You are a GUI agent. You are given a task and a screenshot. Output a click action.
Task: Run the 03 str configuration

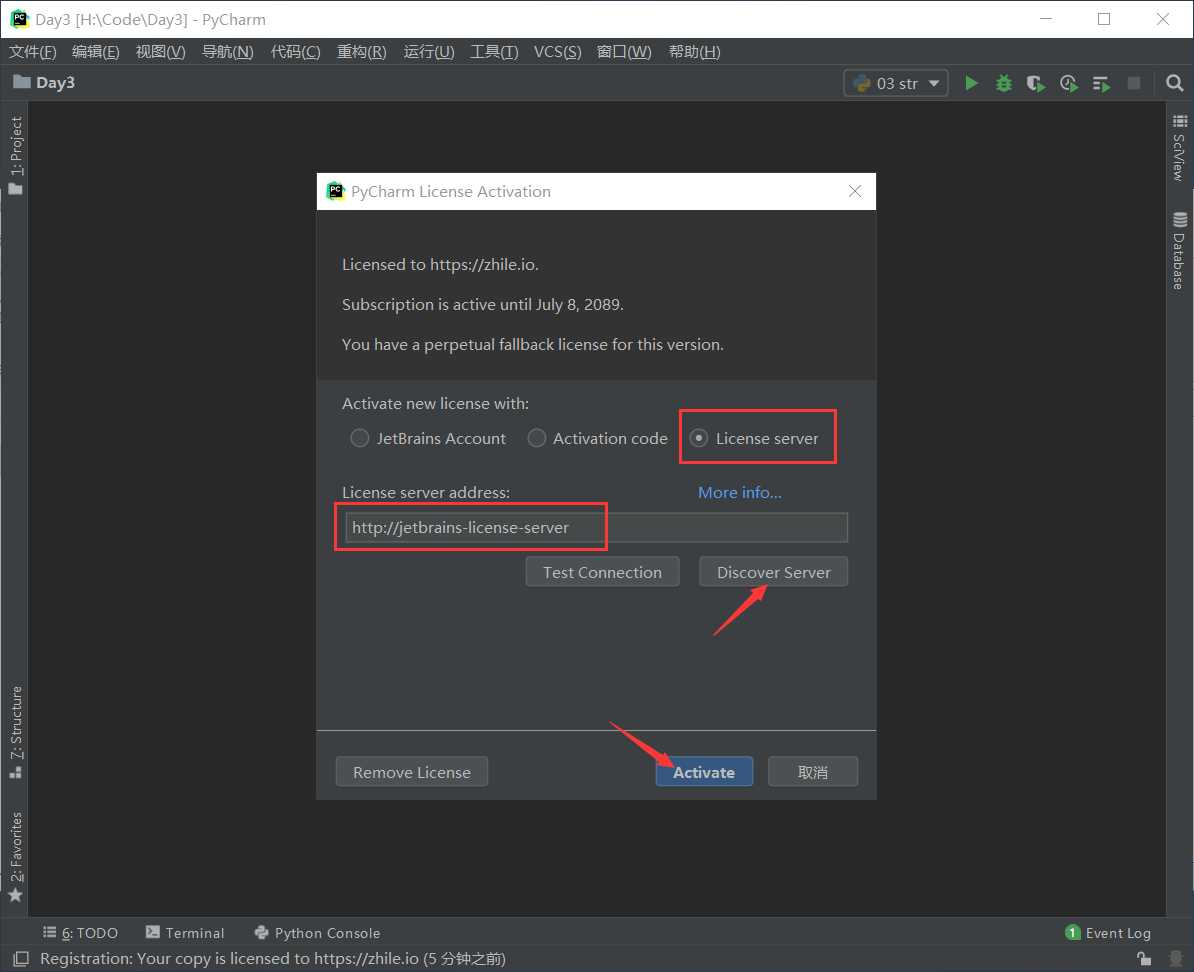tap(971, 83)
